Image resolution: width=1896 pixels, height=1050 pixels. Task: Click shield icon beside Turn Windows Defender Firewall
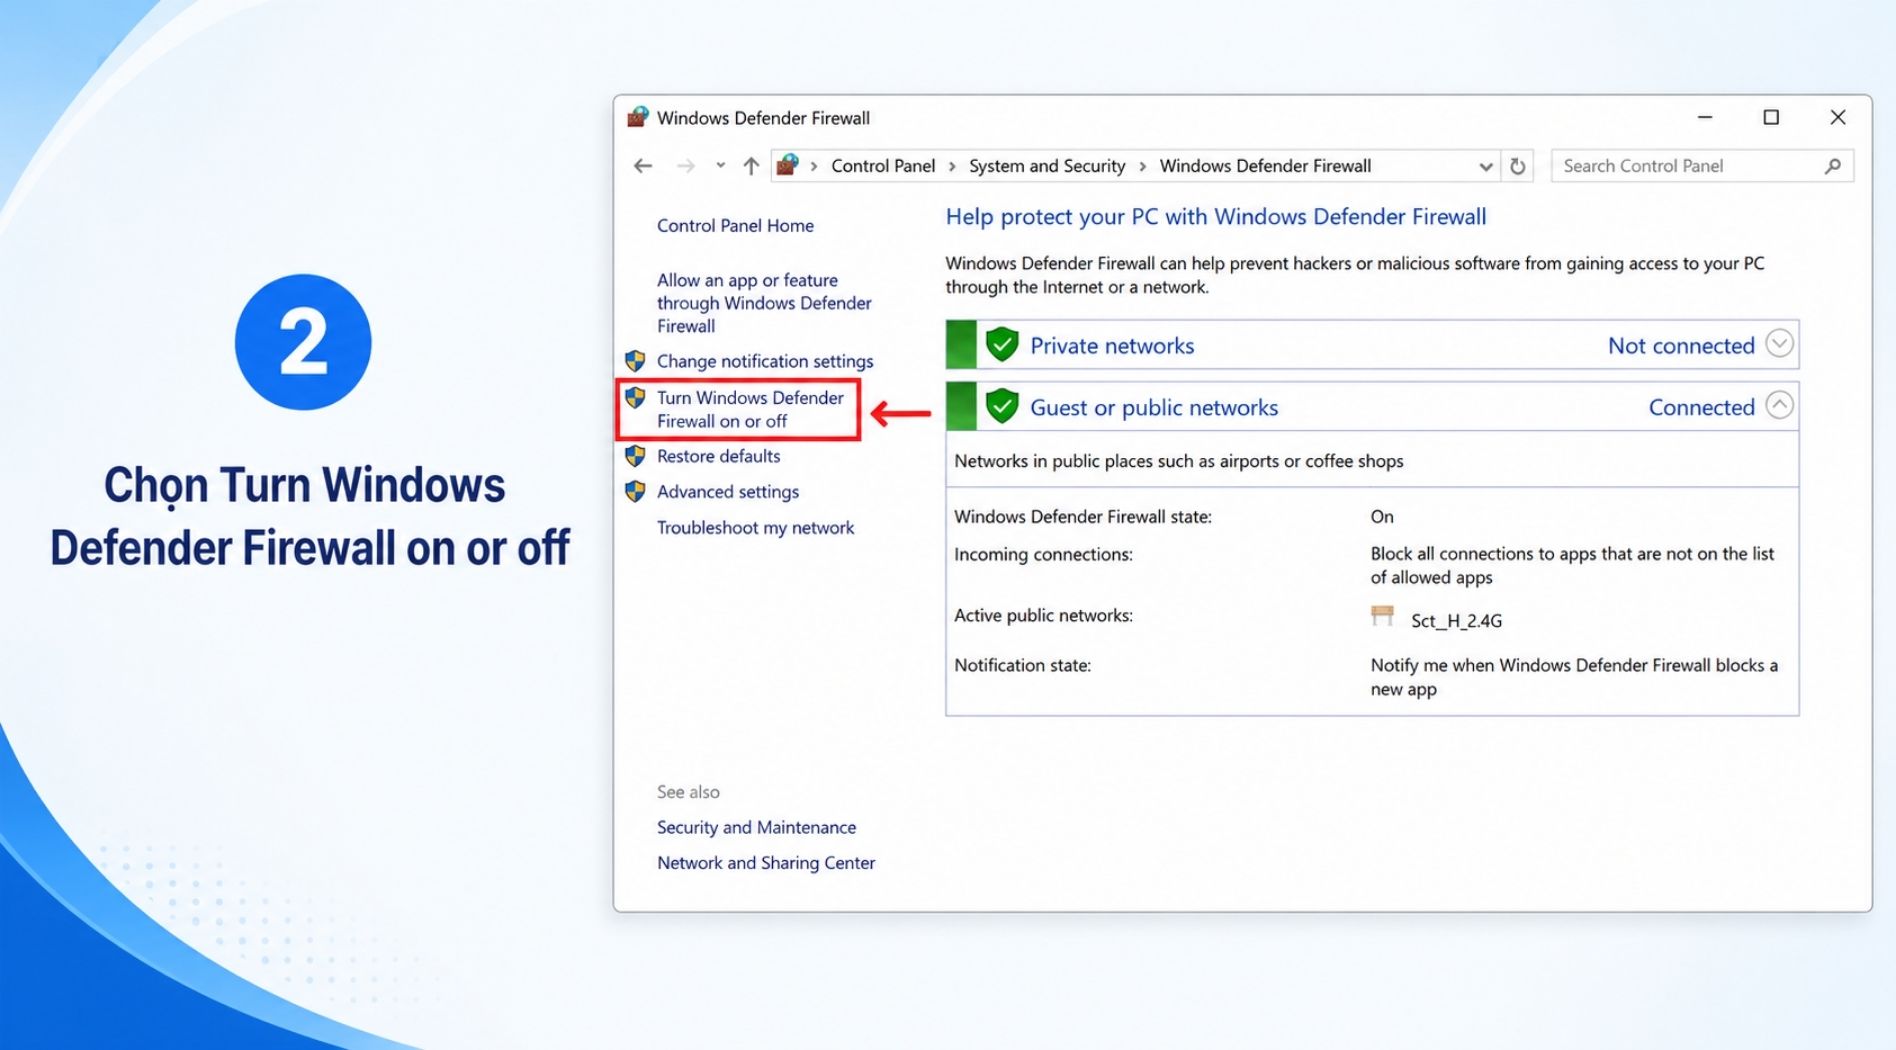[x=635, y=398]
